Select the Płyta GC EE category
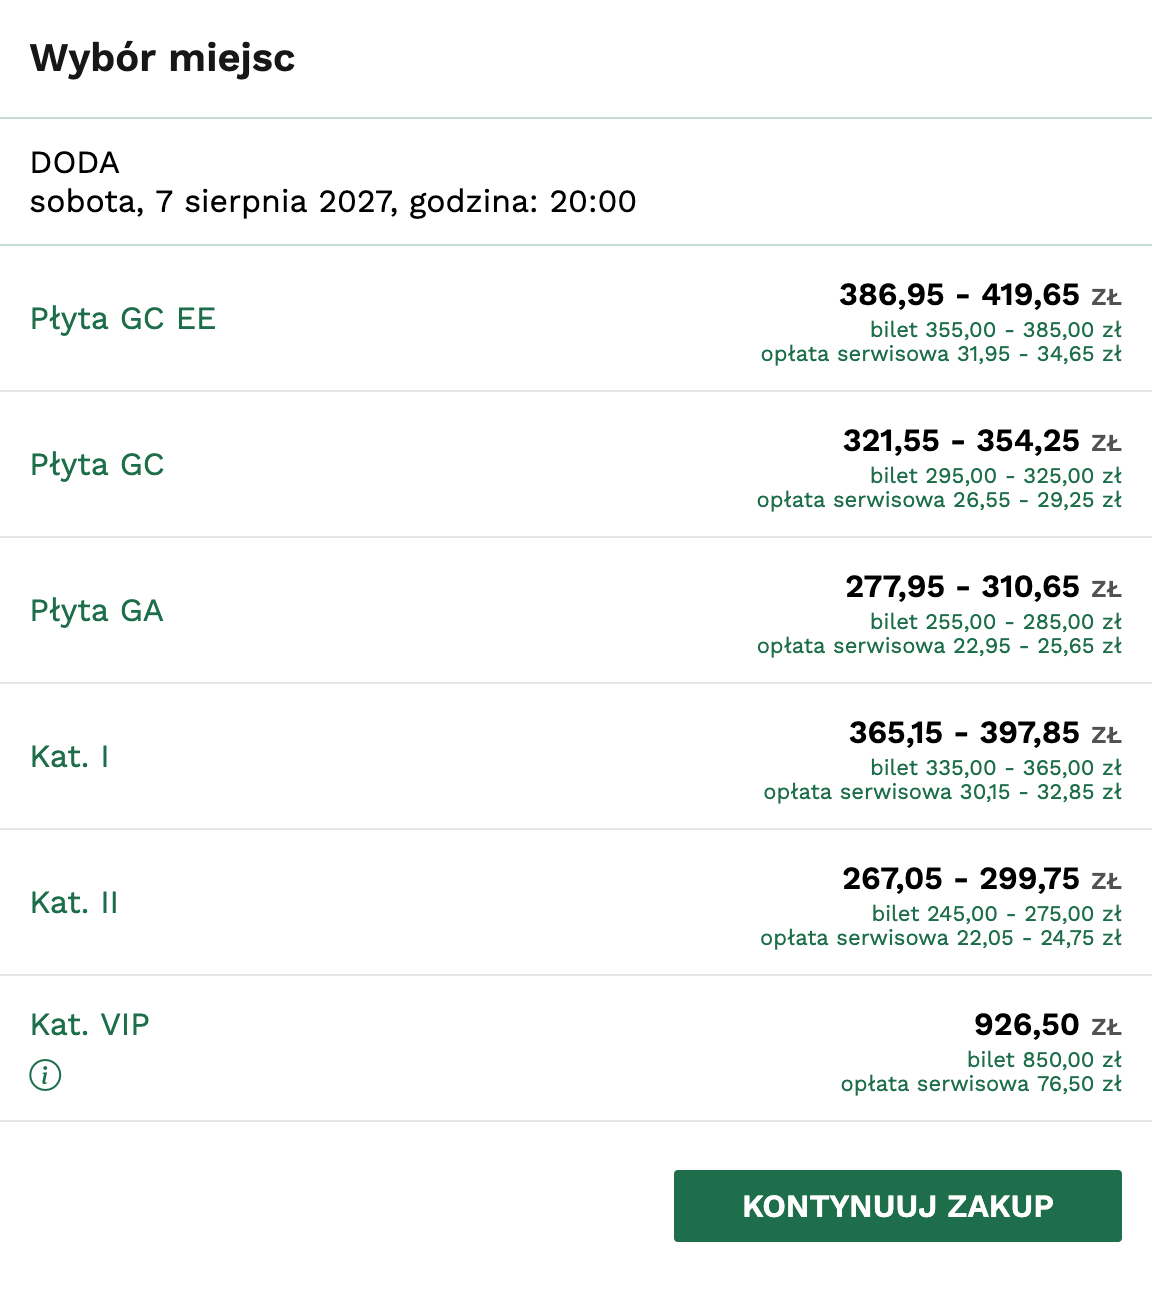1152x1300 pixels. point(123,319)
